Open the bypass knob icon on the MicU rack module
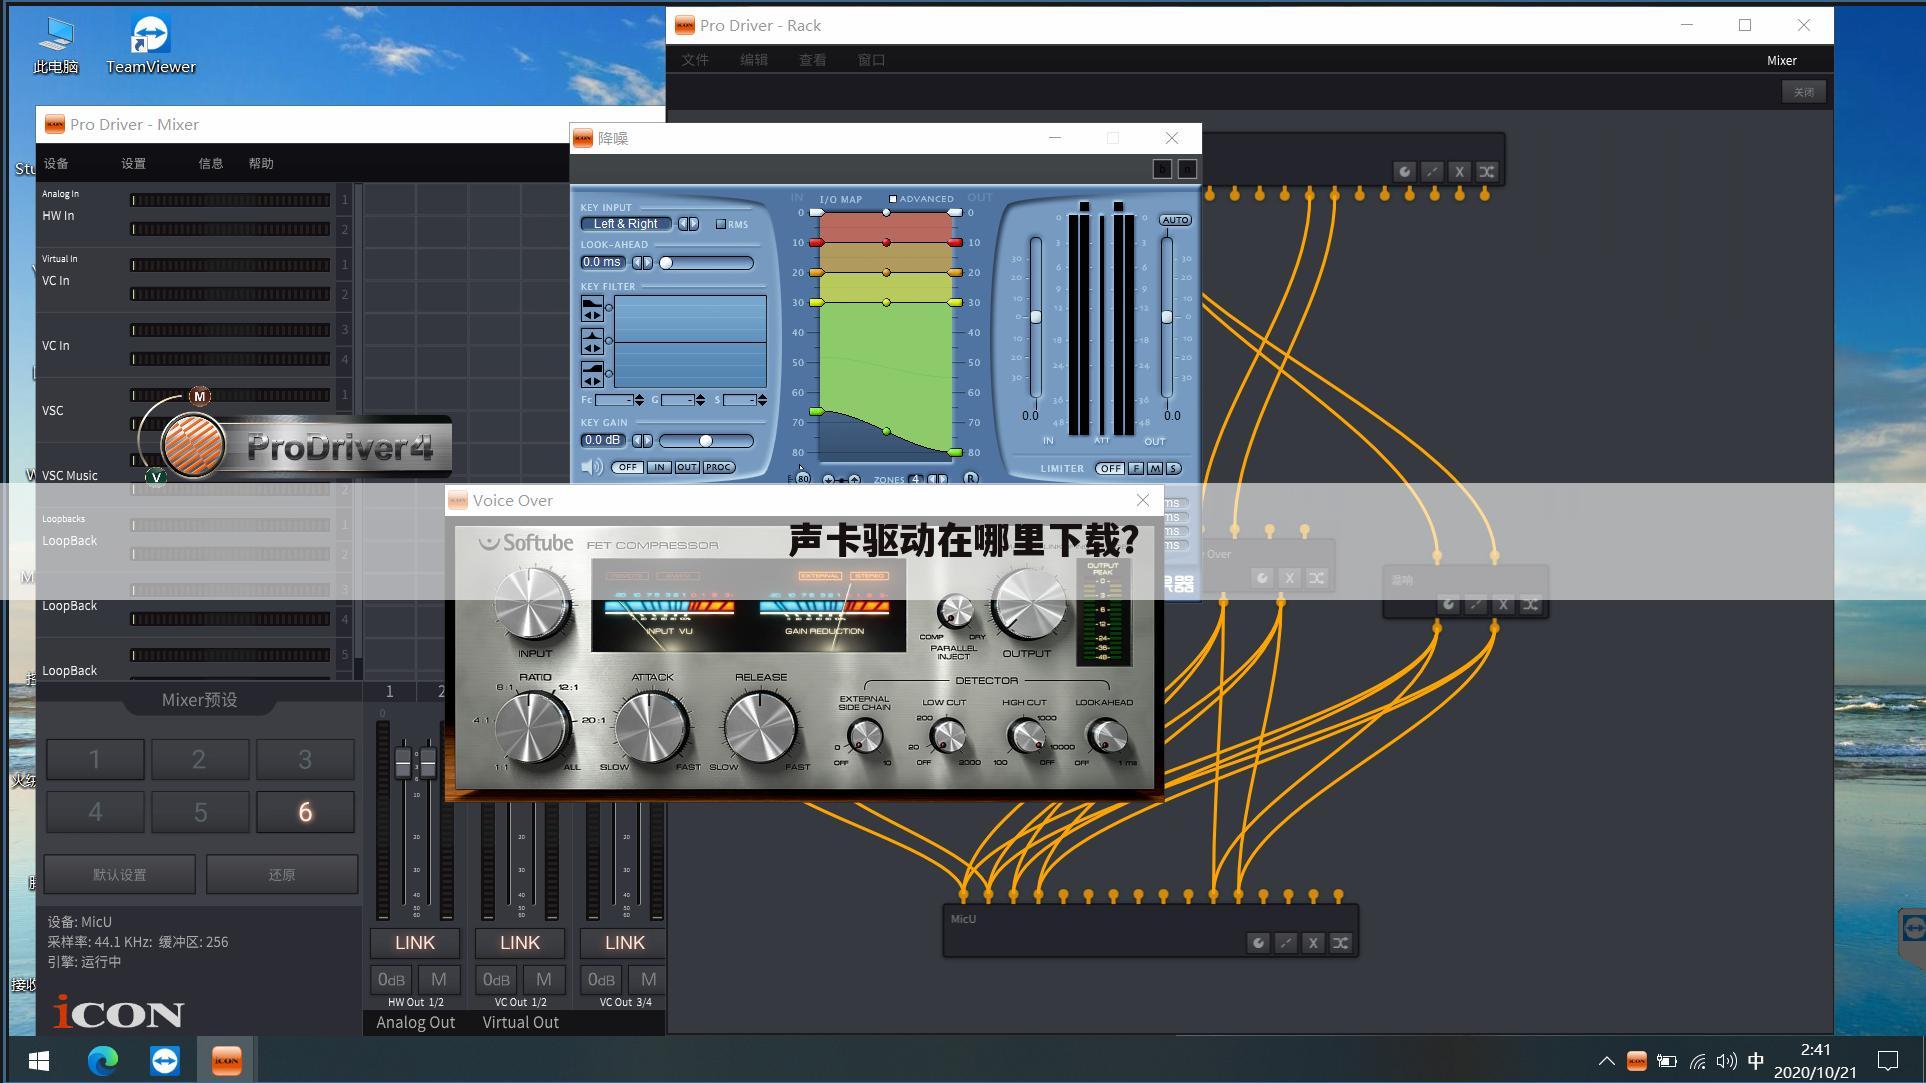 pos(1258,942)
